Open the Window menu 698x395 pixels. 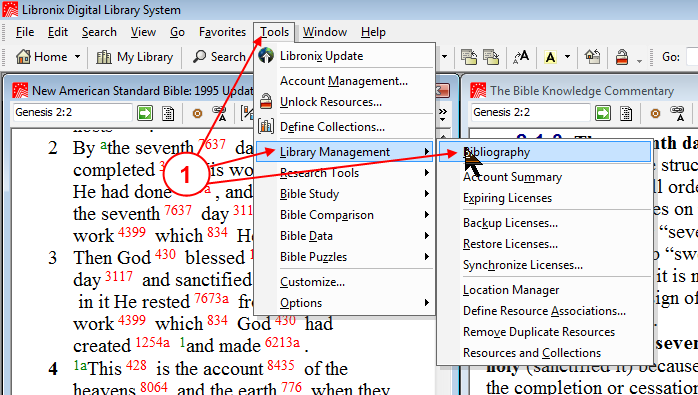point(325,32)
